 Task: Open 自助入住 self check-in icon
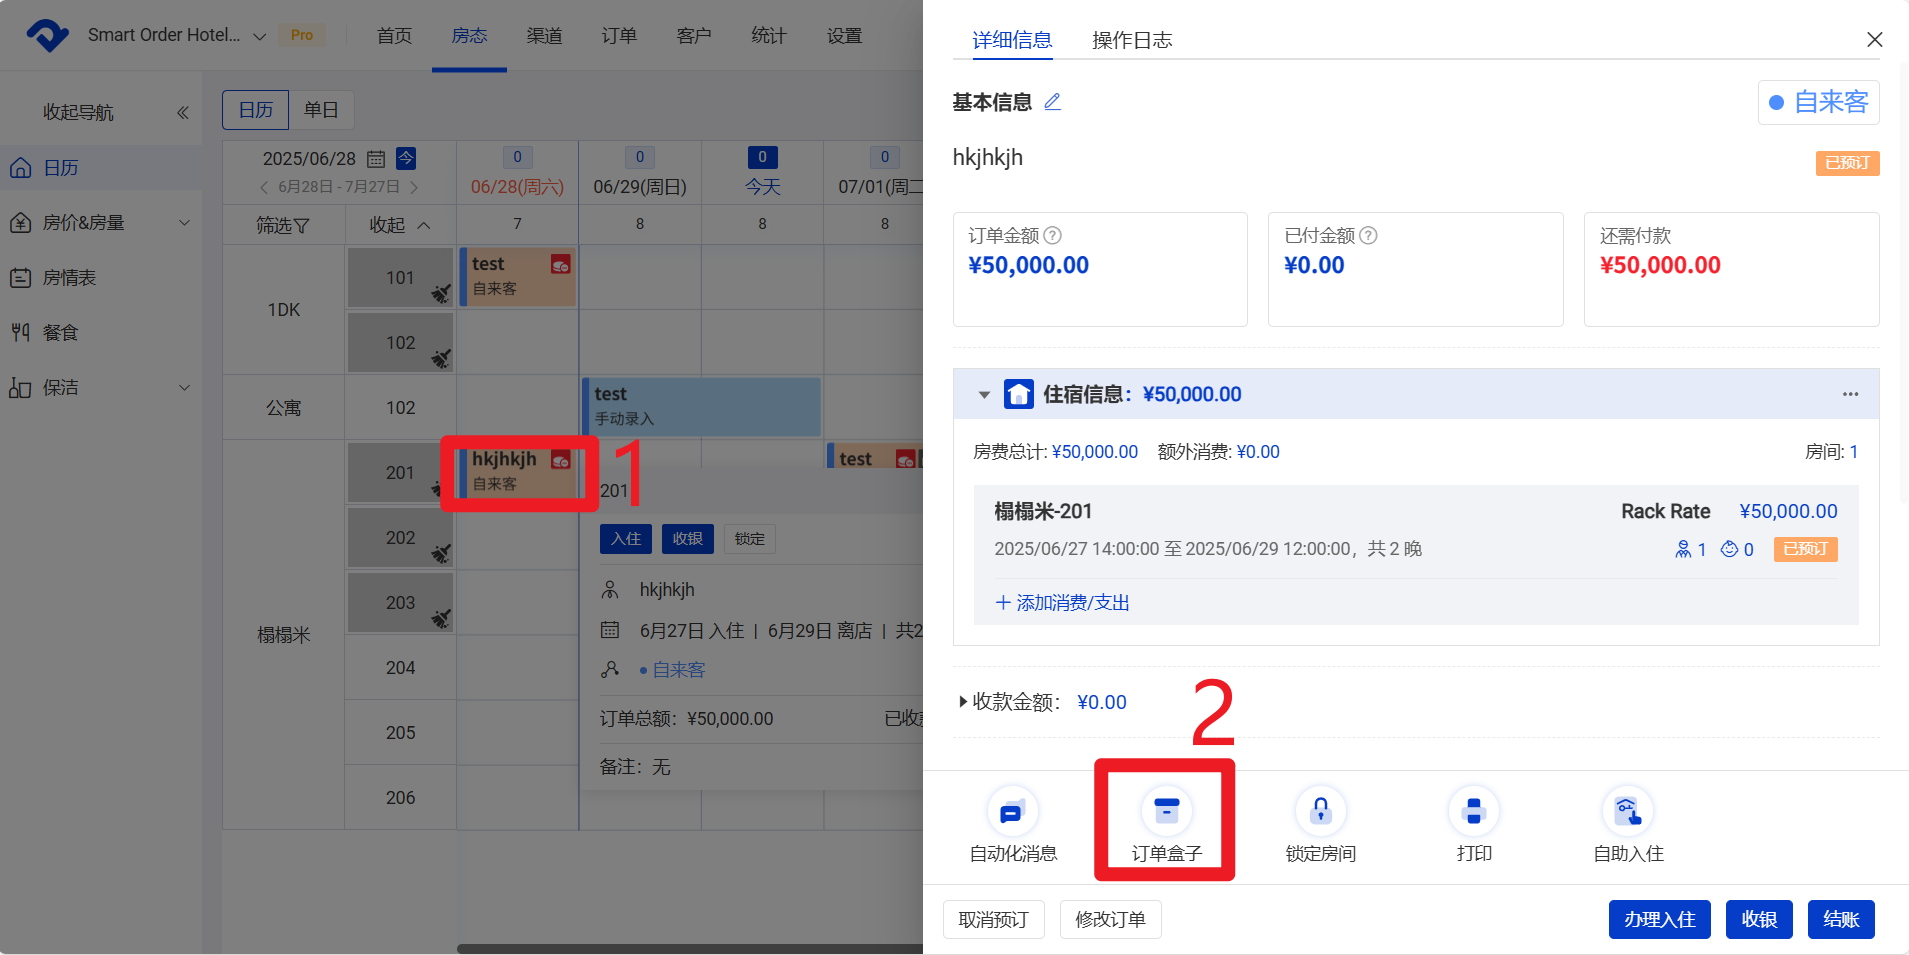pyautogui.click(x=1627, y=811)
